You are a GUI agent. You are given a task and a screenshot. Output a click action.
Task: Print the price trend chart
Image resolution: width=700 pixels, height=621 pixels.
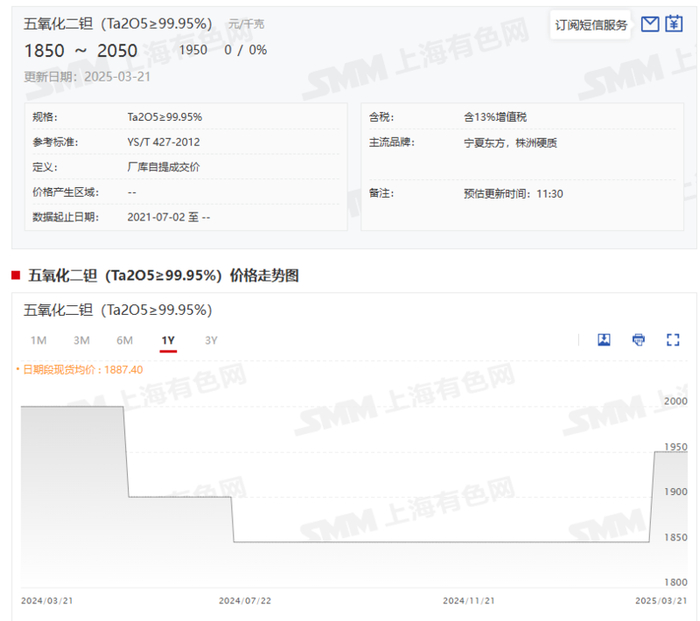(x=638, y=340)
